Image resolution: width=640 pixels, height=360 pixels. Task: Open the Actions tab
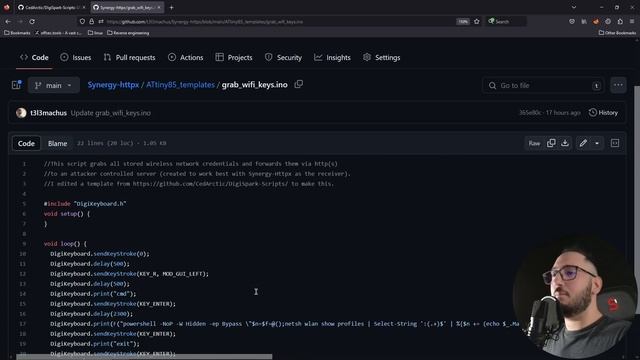[x=186, y=58]
